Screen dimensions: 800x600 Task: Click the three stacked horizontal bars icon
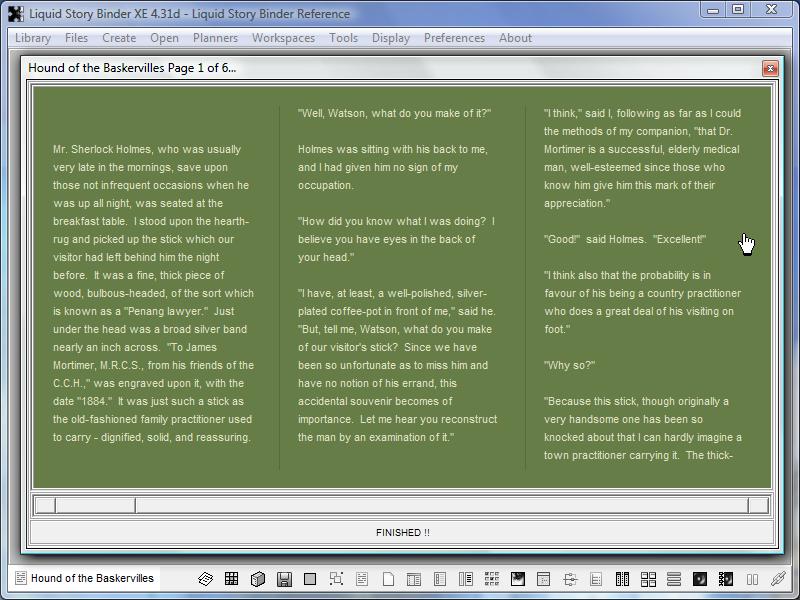674,579
